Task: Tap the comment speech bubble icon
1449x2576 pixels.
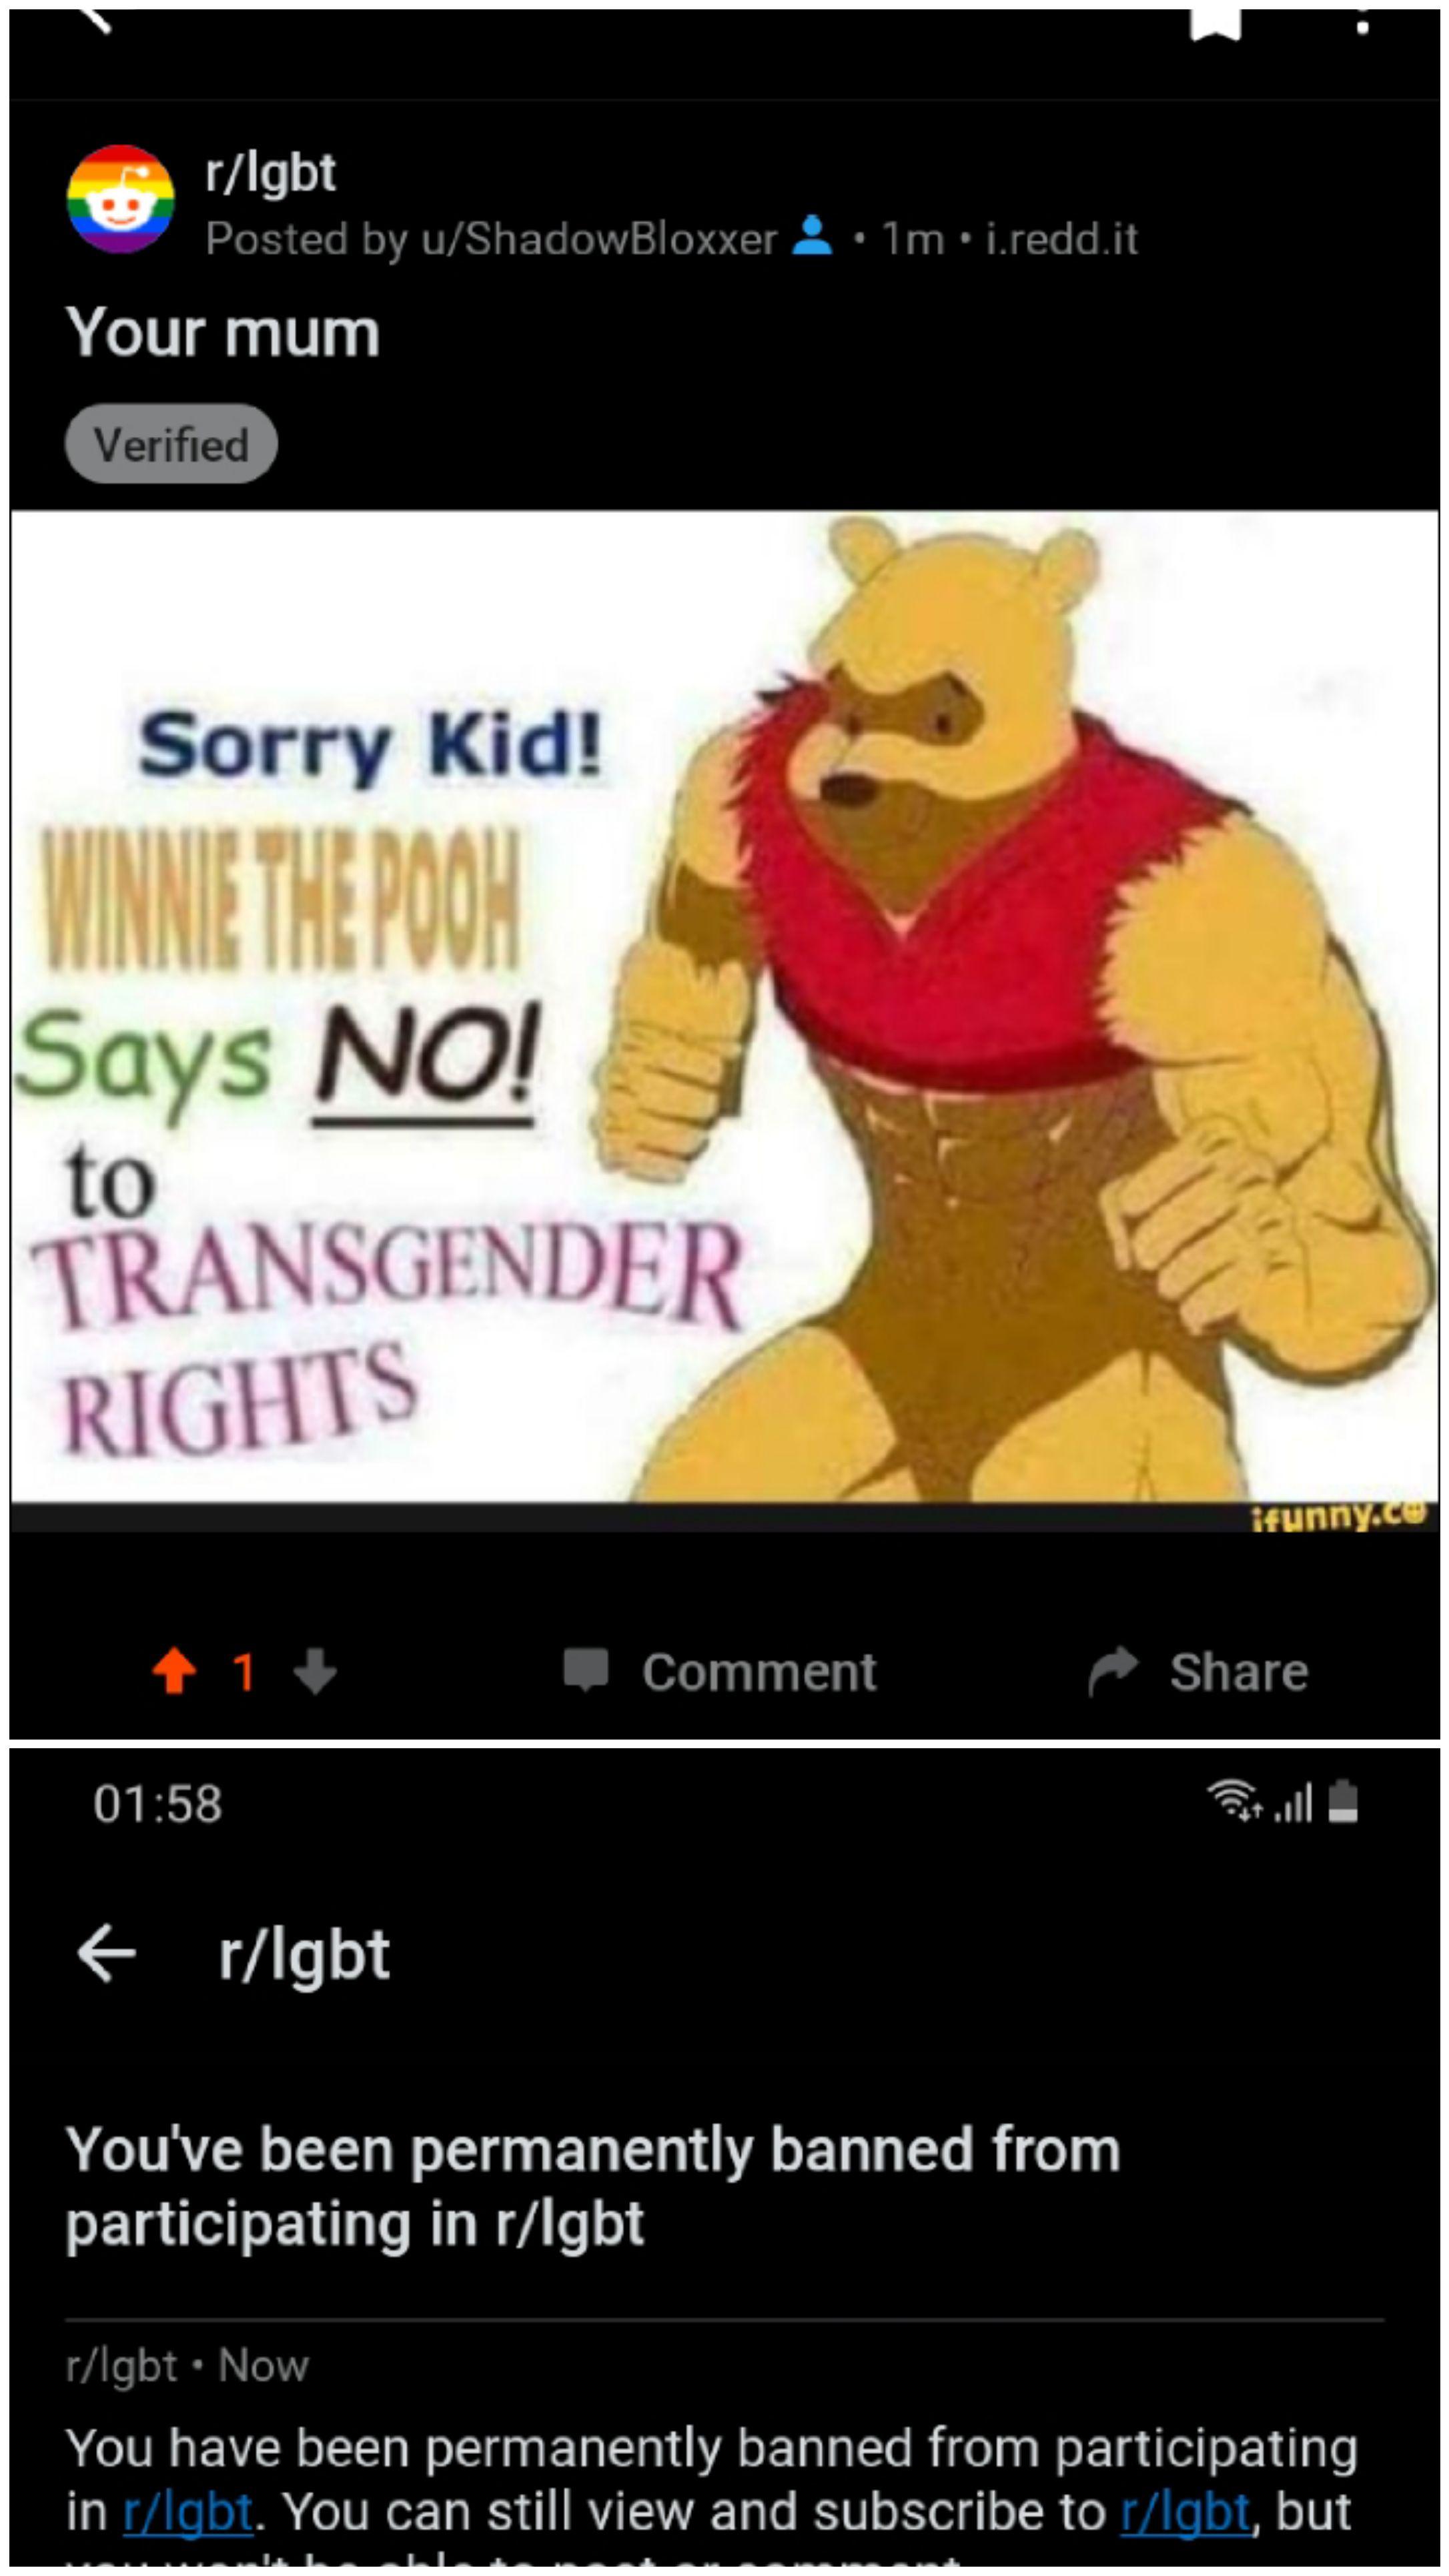Action: (585, 1670)
